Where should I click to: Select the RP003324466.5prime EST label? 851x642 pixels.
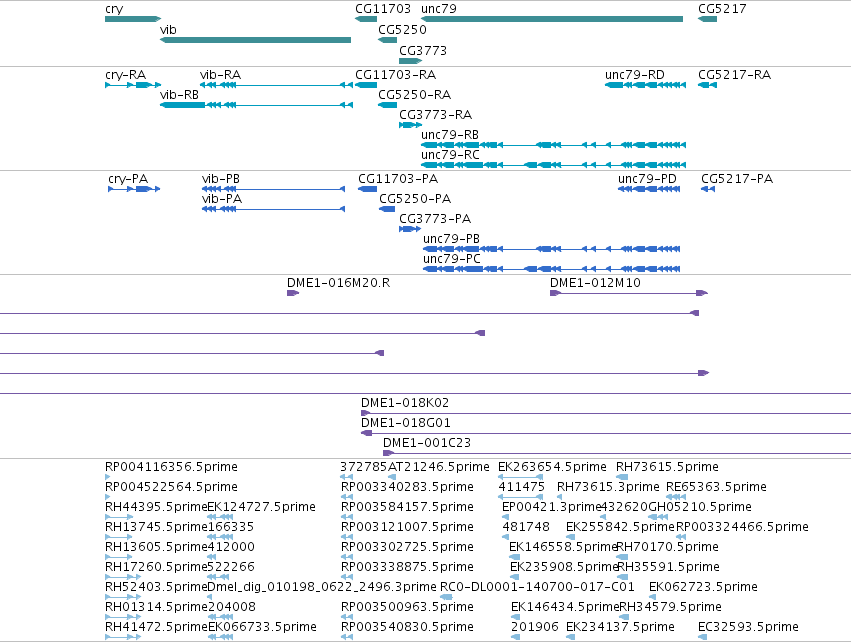[742, 527]
